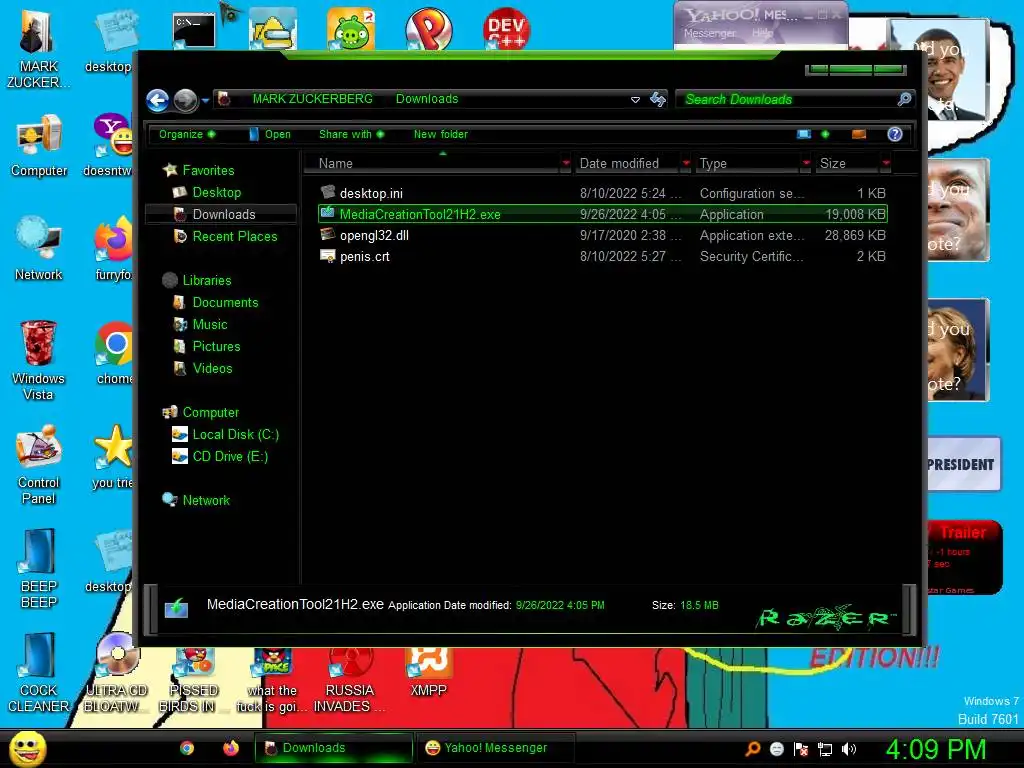Open the BEEP BEEP desktop icon
This screenshot has height=768, width=1024.
pos(39,569)
